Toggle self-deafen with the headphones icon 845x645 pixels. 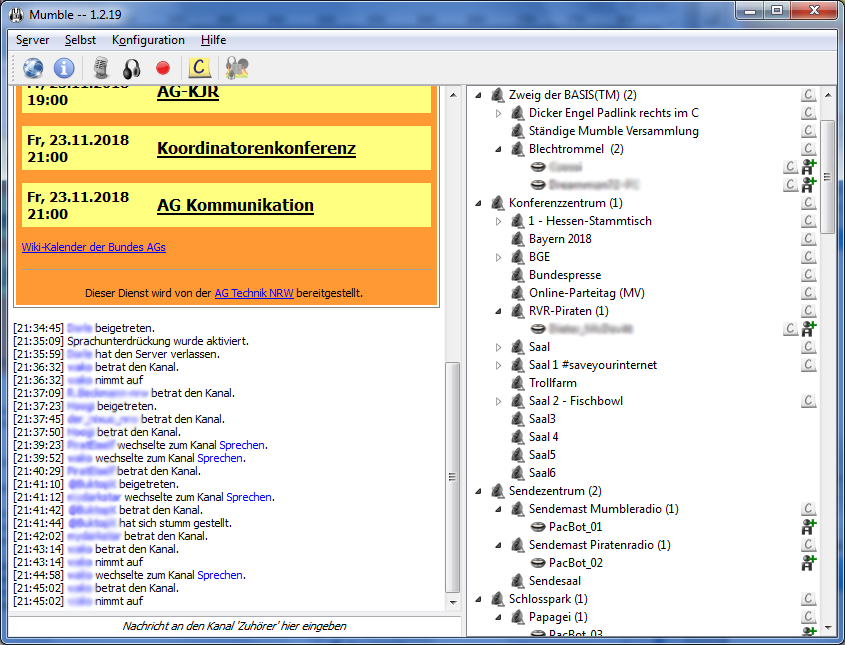point(131,68)
